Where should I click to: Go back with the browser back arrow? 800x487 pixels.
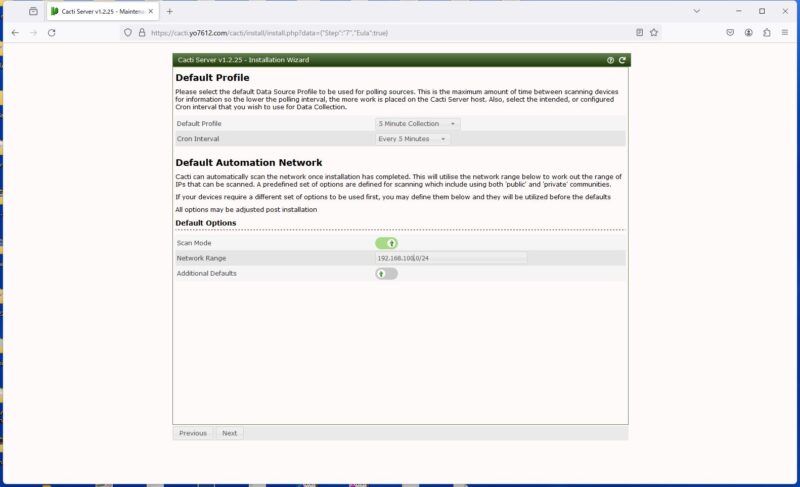click(x=15, y=33)
